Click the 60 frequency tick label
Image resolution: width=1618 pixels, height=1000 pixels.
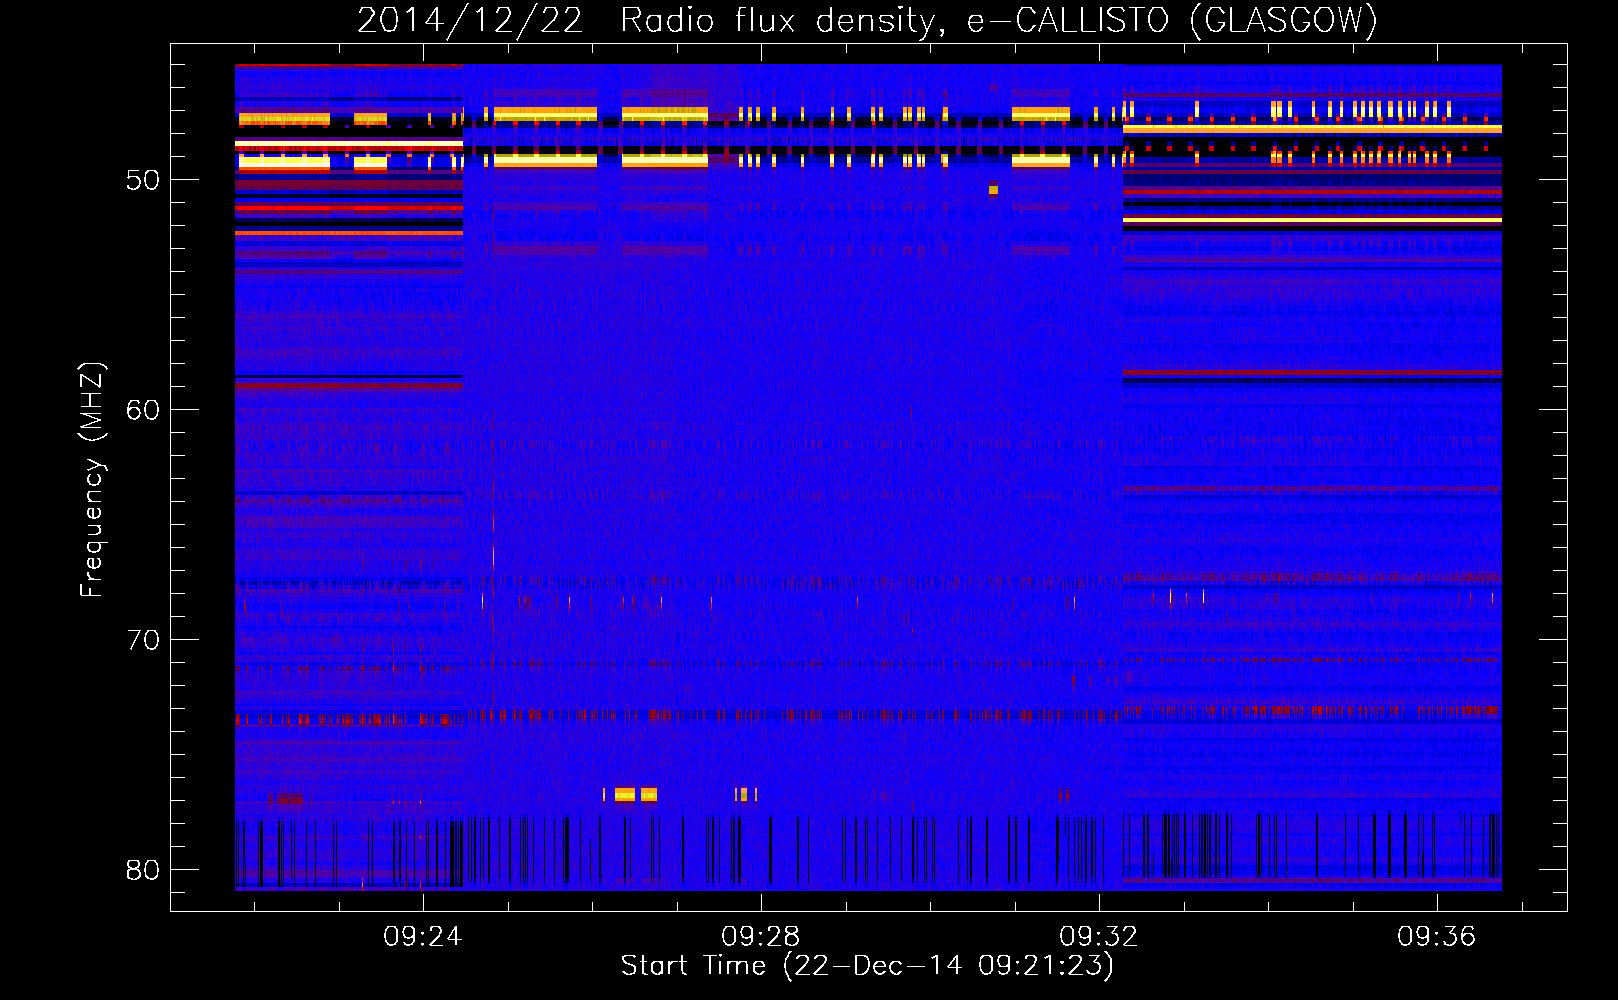[143, 410]
